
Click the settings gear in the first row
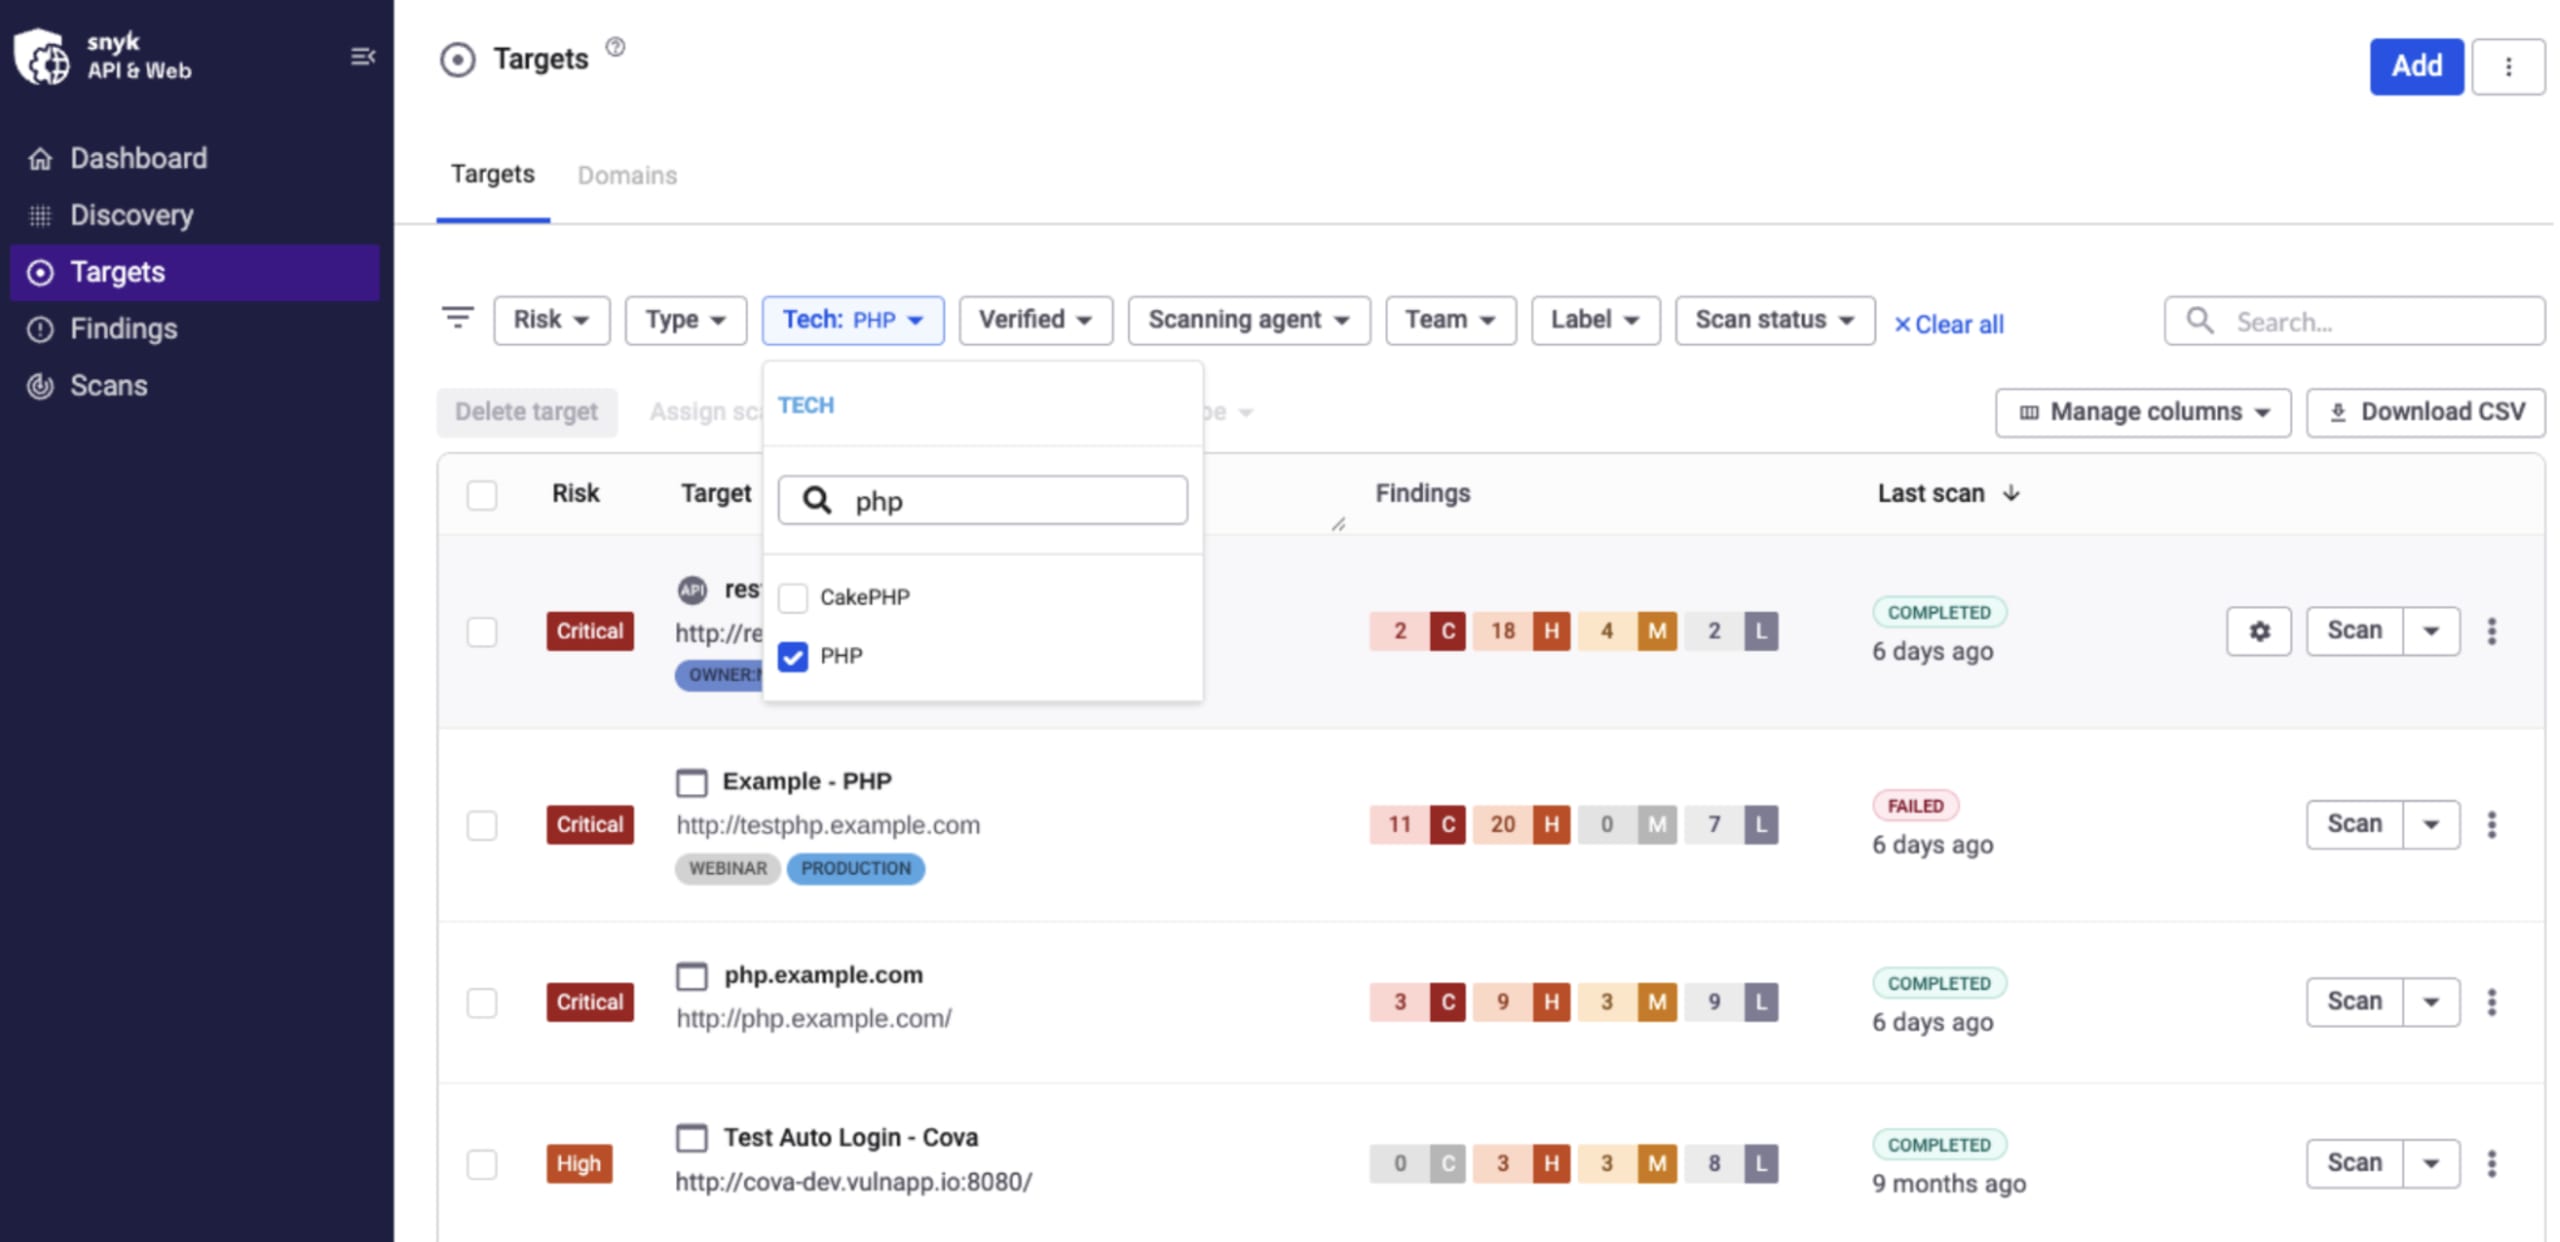(x=2258, y=631)
